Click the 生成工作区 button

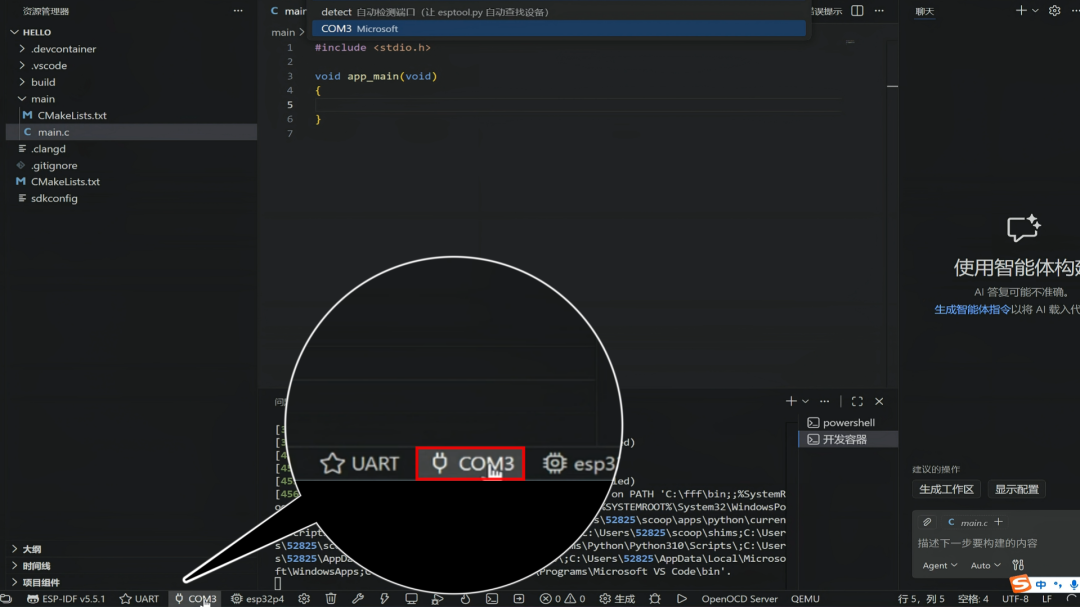coord(946,489)
